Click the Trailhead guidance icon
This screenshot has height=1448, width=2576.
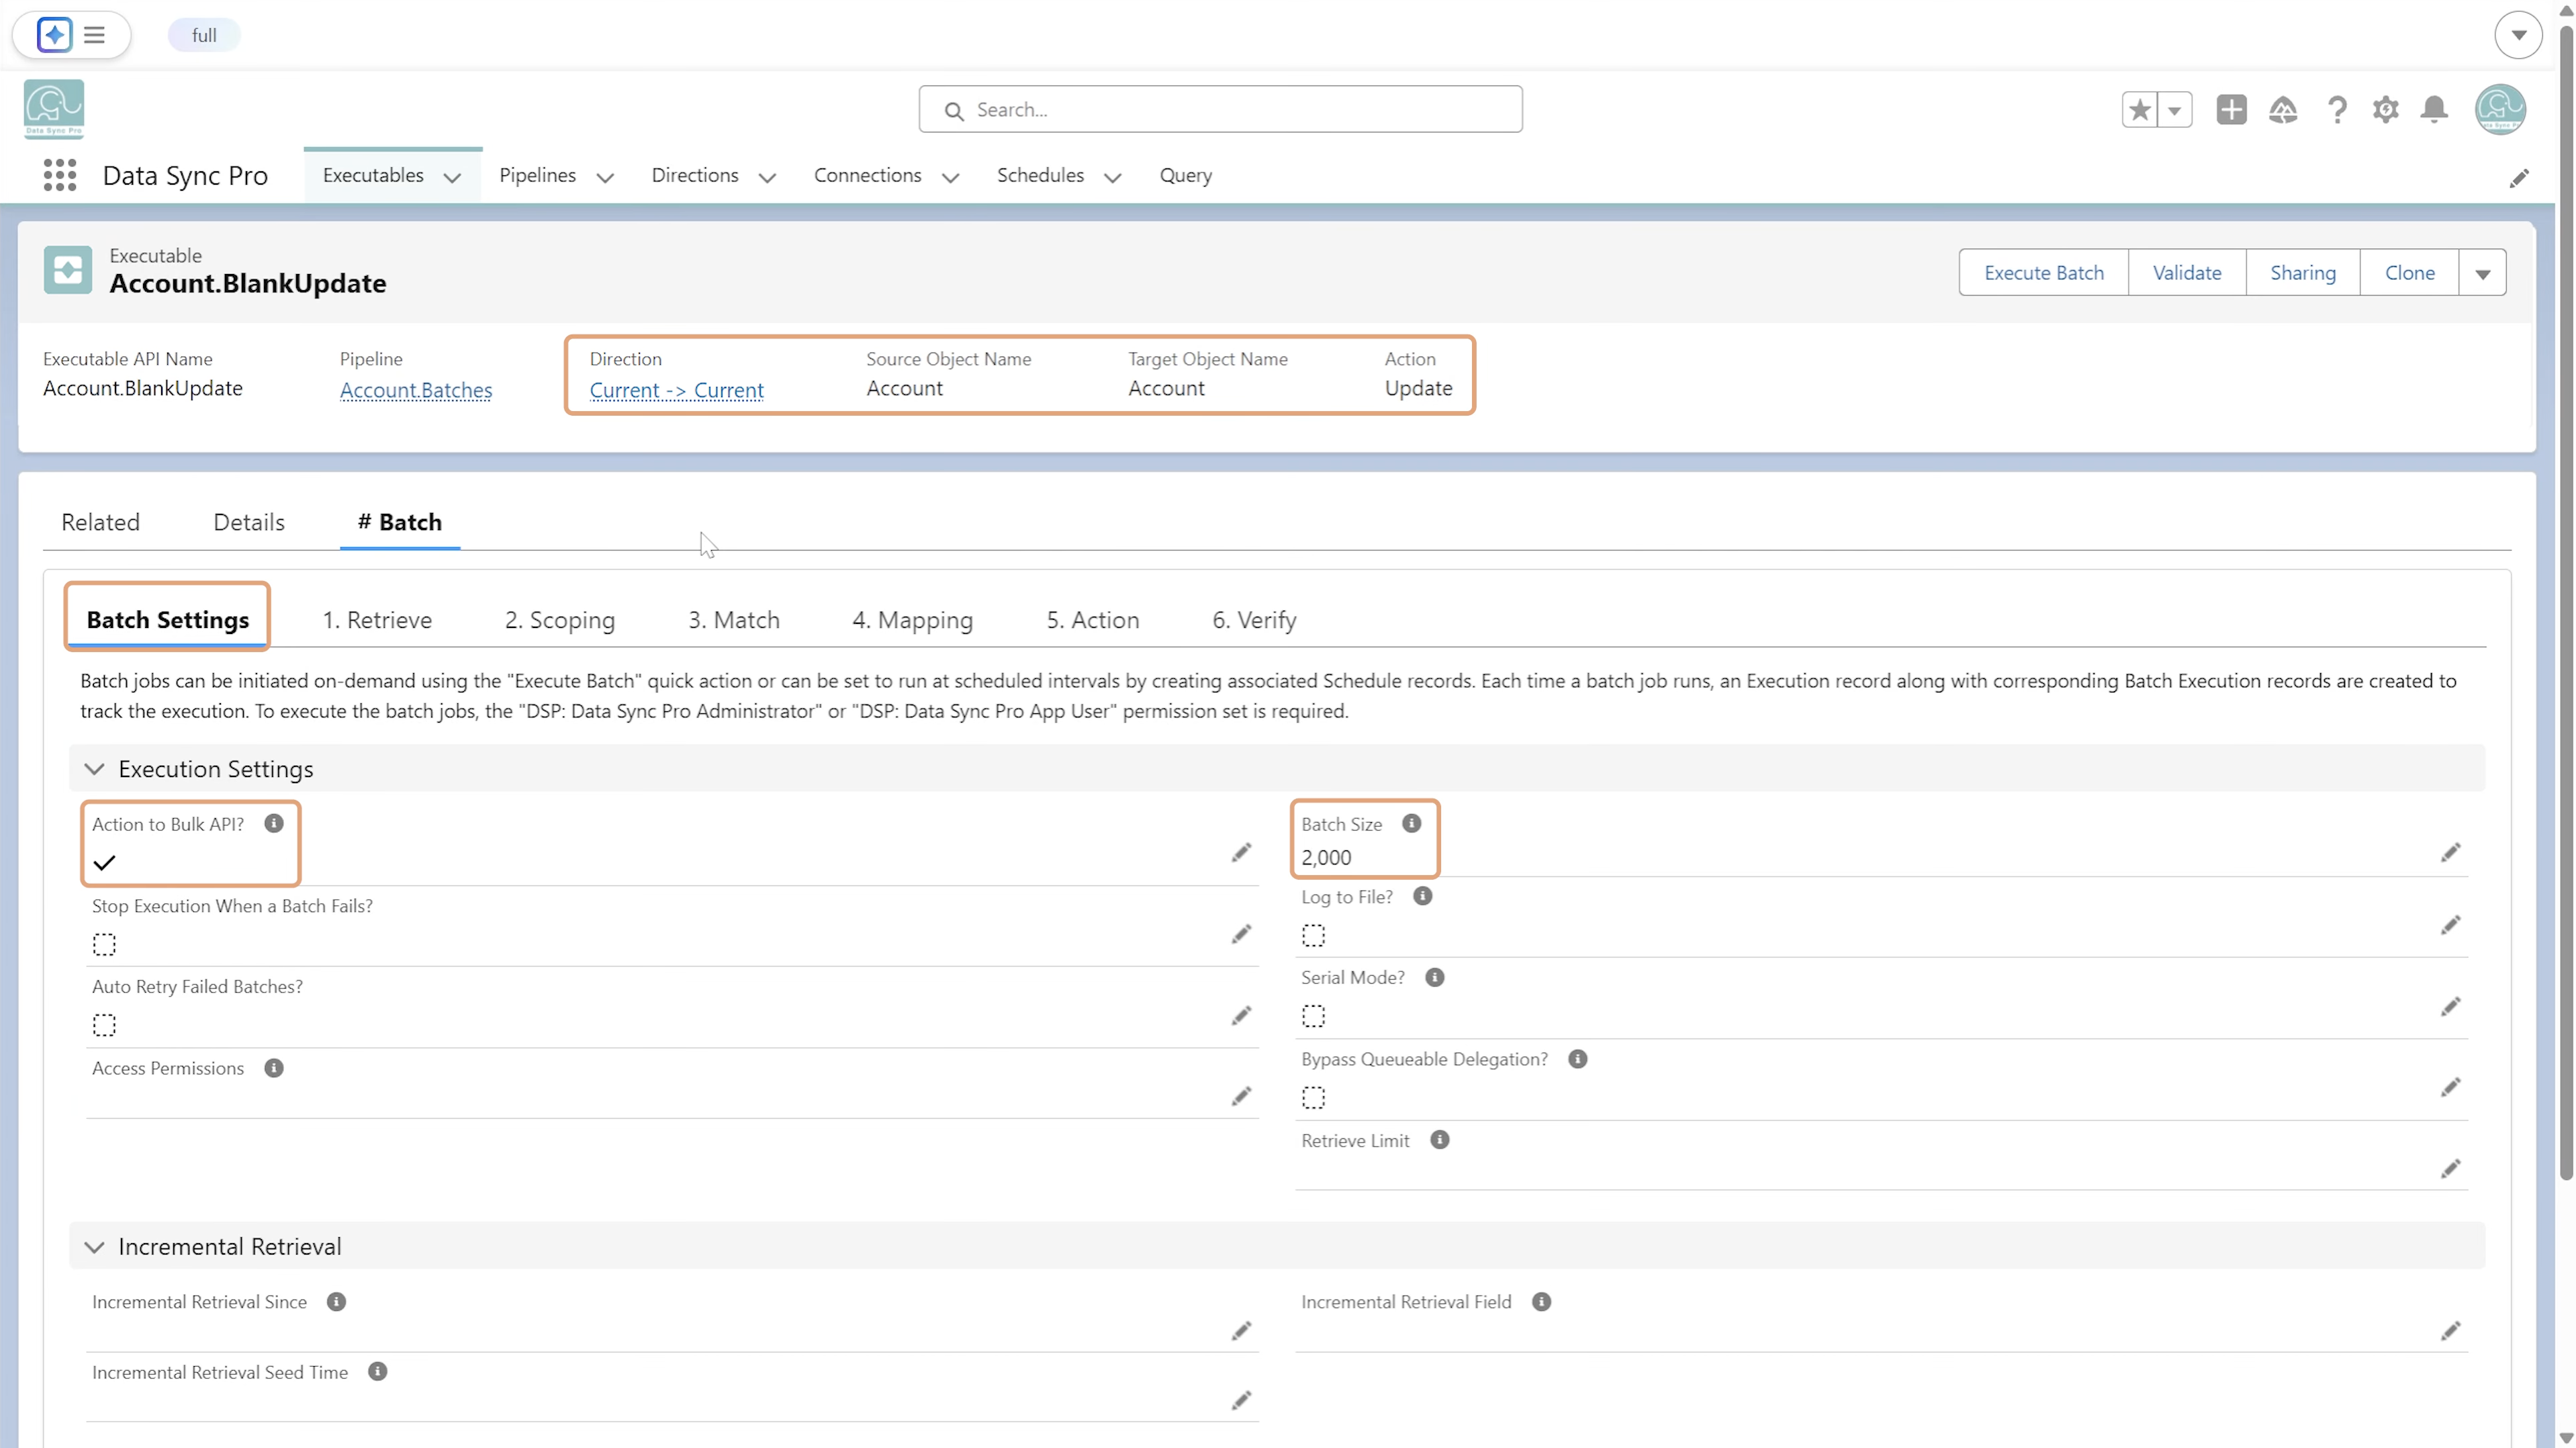tap(2283, 109)
